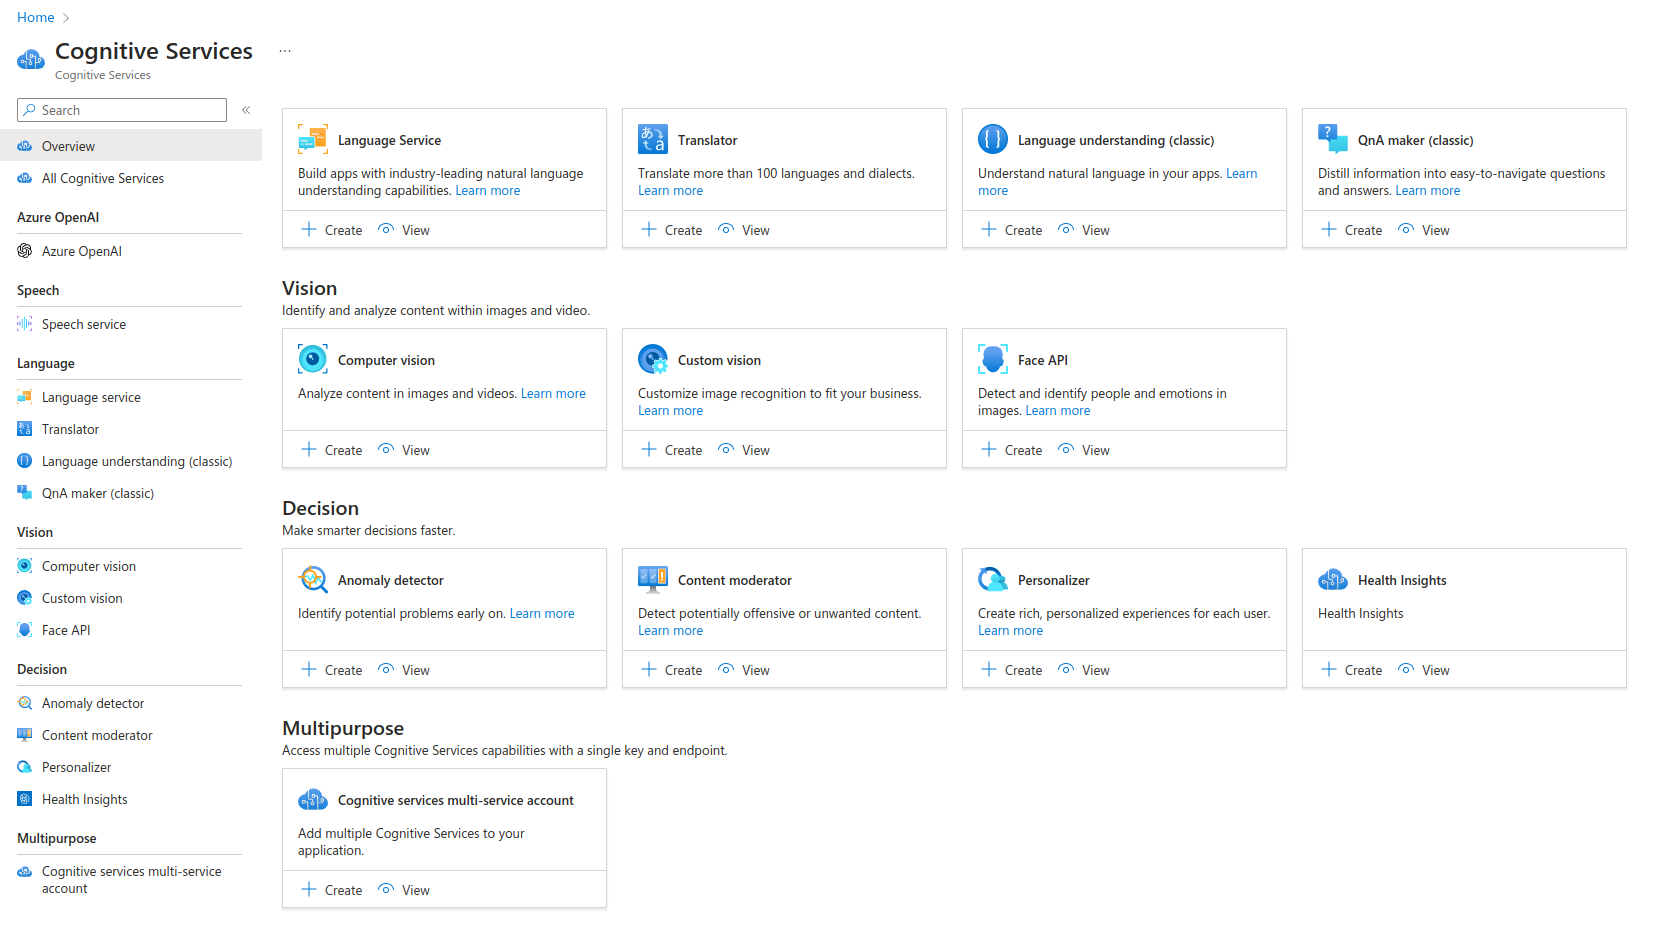Click the Speech service sidebar icon
1665x943 pixels.
coord(25,324)
